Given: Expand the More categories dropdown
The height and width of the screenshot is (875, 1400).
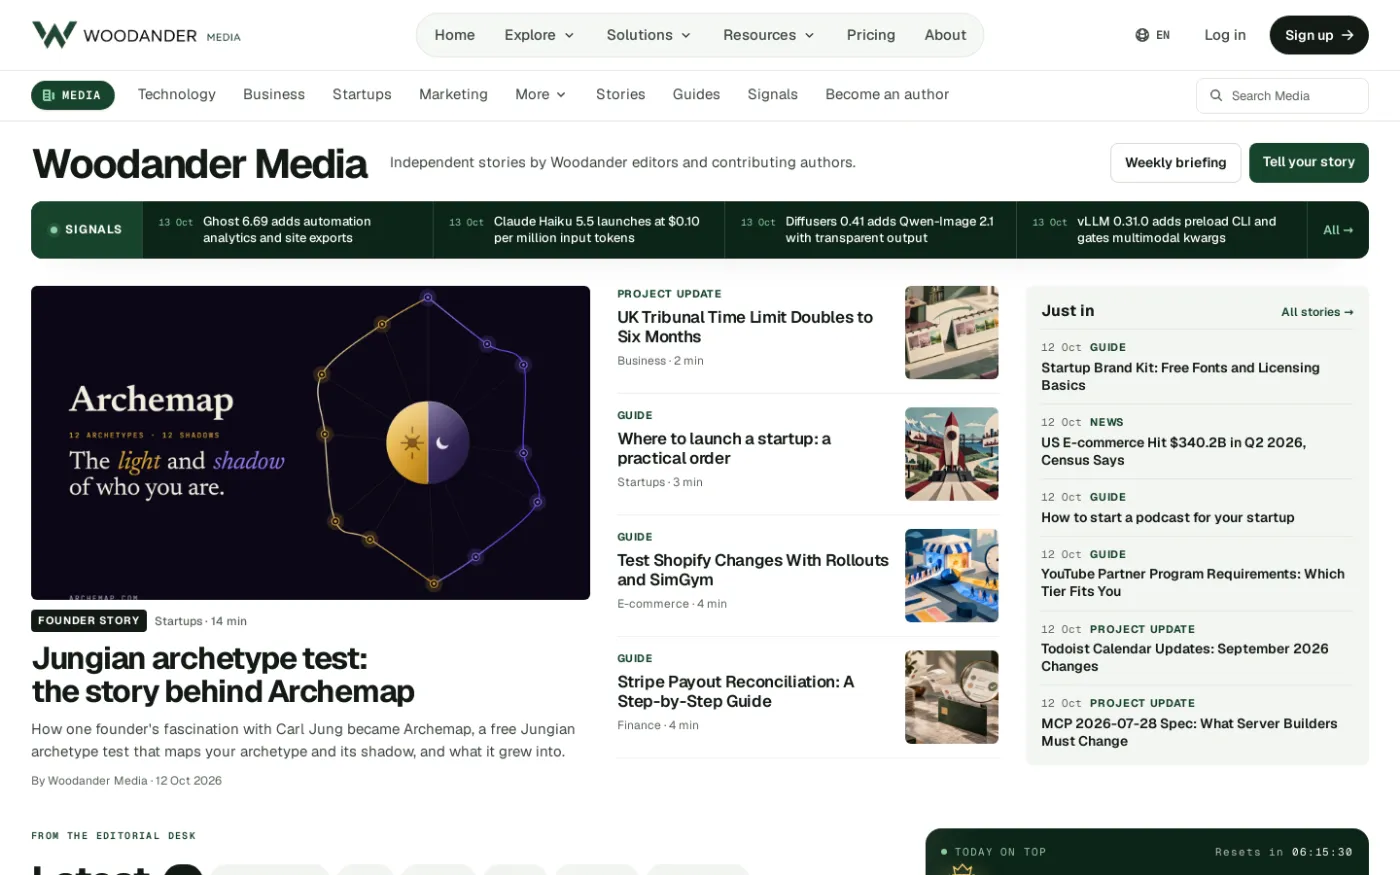Looking at the screenshot, I should pos(541,94).
